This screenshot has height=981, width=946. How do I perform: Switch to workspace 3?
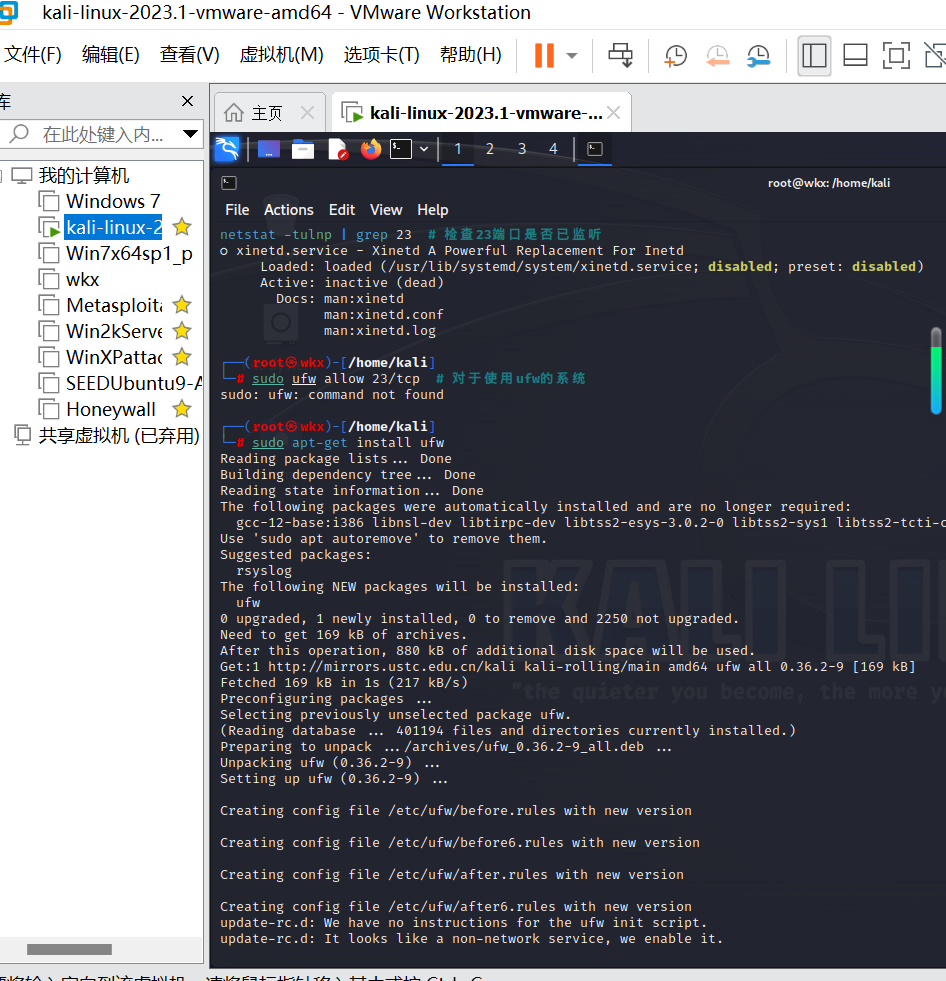522,149
